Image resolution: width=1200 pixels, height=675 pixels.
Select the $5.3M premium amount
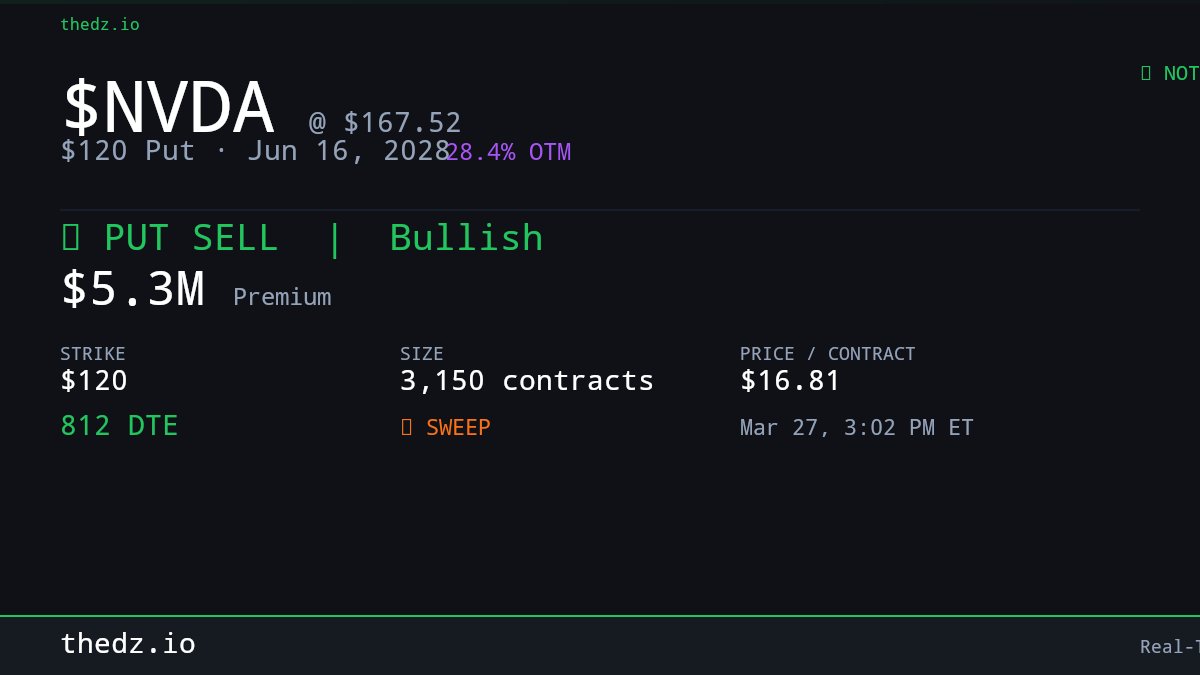tap(133, 289)
